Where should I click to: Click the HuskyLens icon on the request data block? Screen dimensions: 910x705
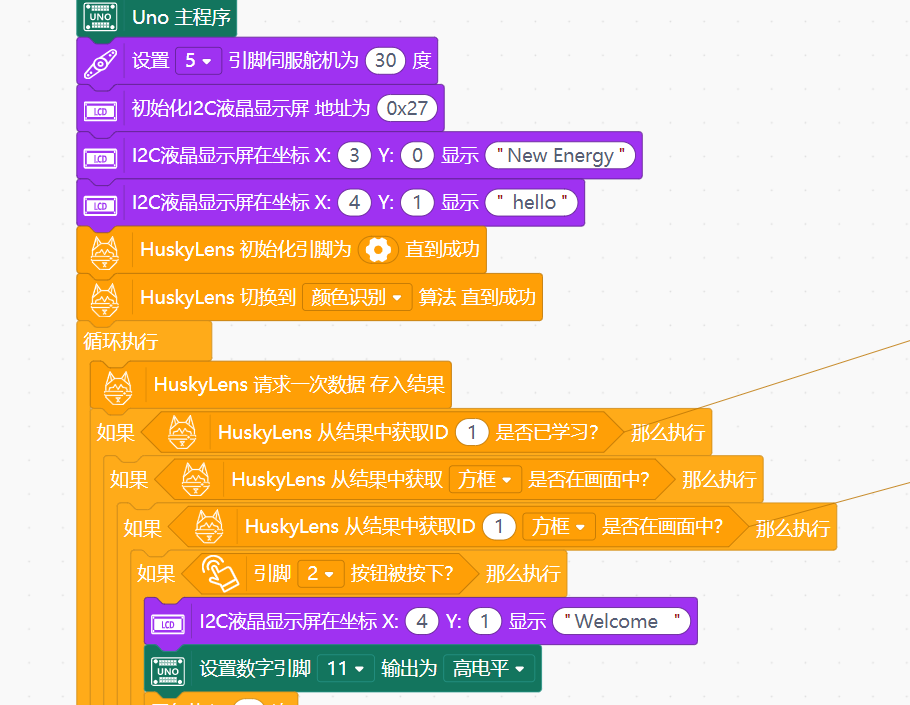(119, 385)
